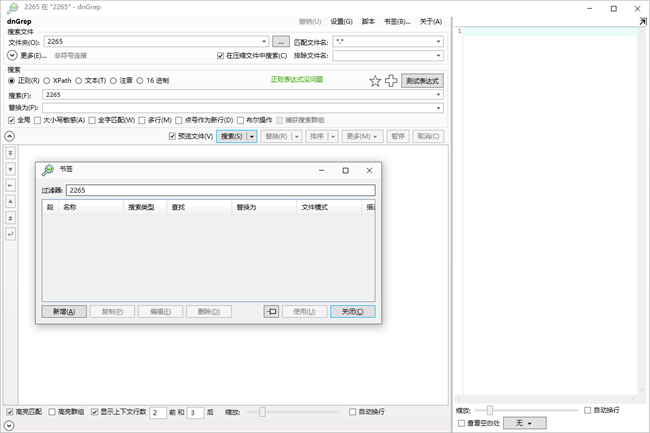Click the second icon in left results toolbar

[x=11, y=169]
